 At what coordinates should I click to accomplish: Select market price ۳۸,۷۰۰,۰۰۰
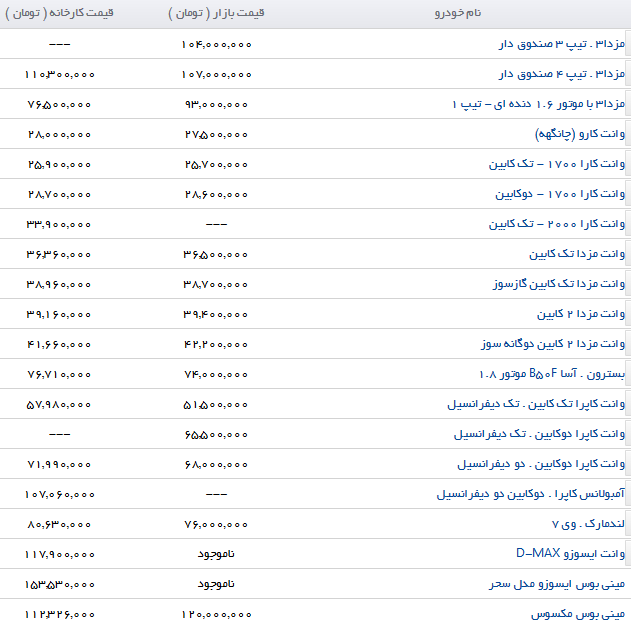216,285
